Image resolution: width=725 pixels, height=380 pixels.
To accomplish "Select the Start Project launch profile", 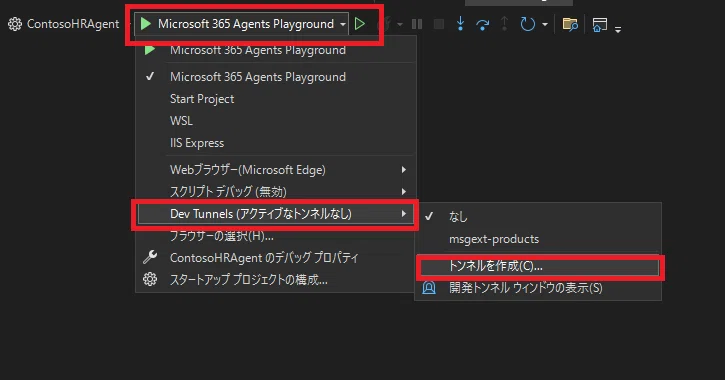I will pyautogui.click(x=276, y=99).
